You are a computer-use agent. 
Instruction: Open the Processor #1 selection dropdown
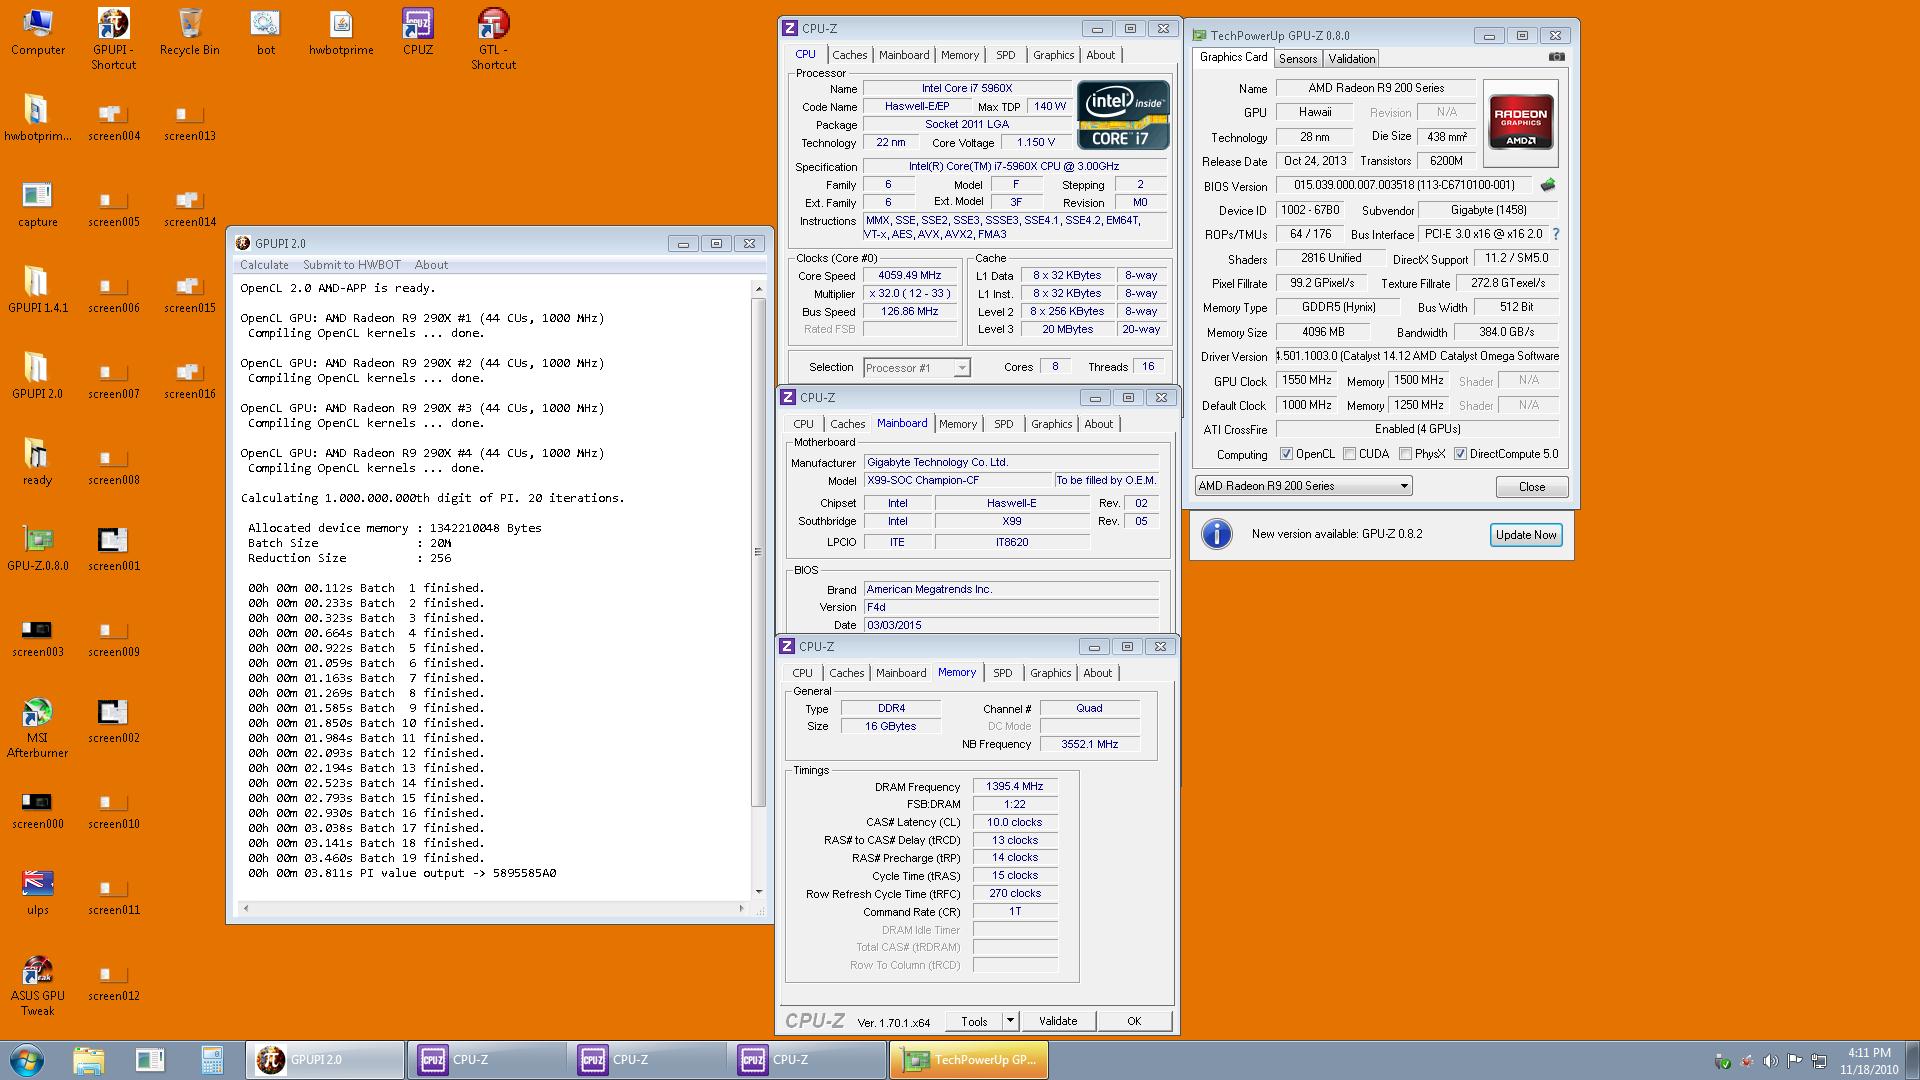(916, 368)
